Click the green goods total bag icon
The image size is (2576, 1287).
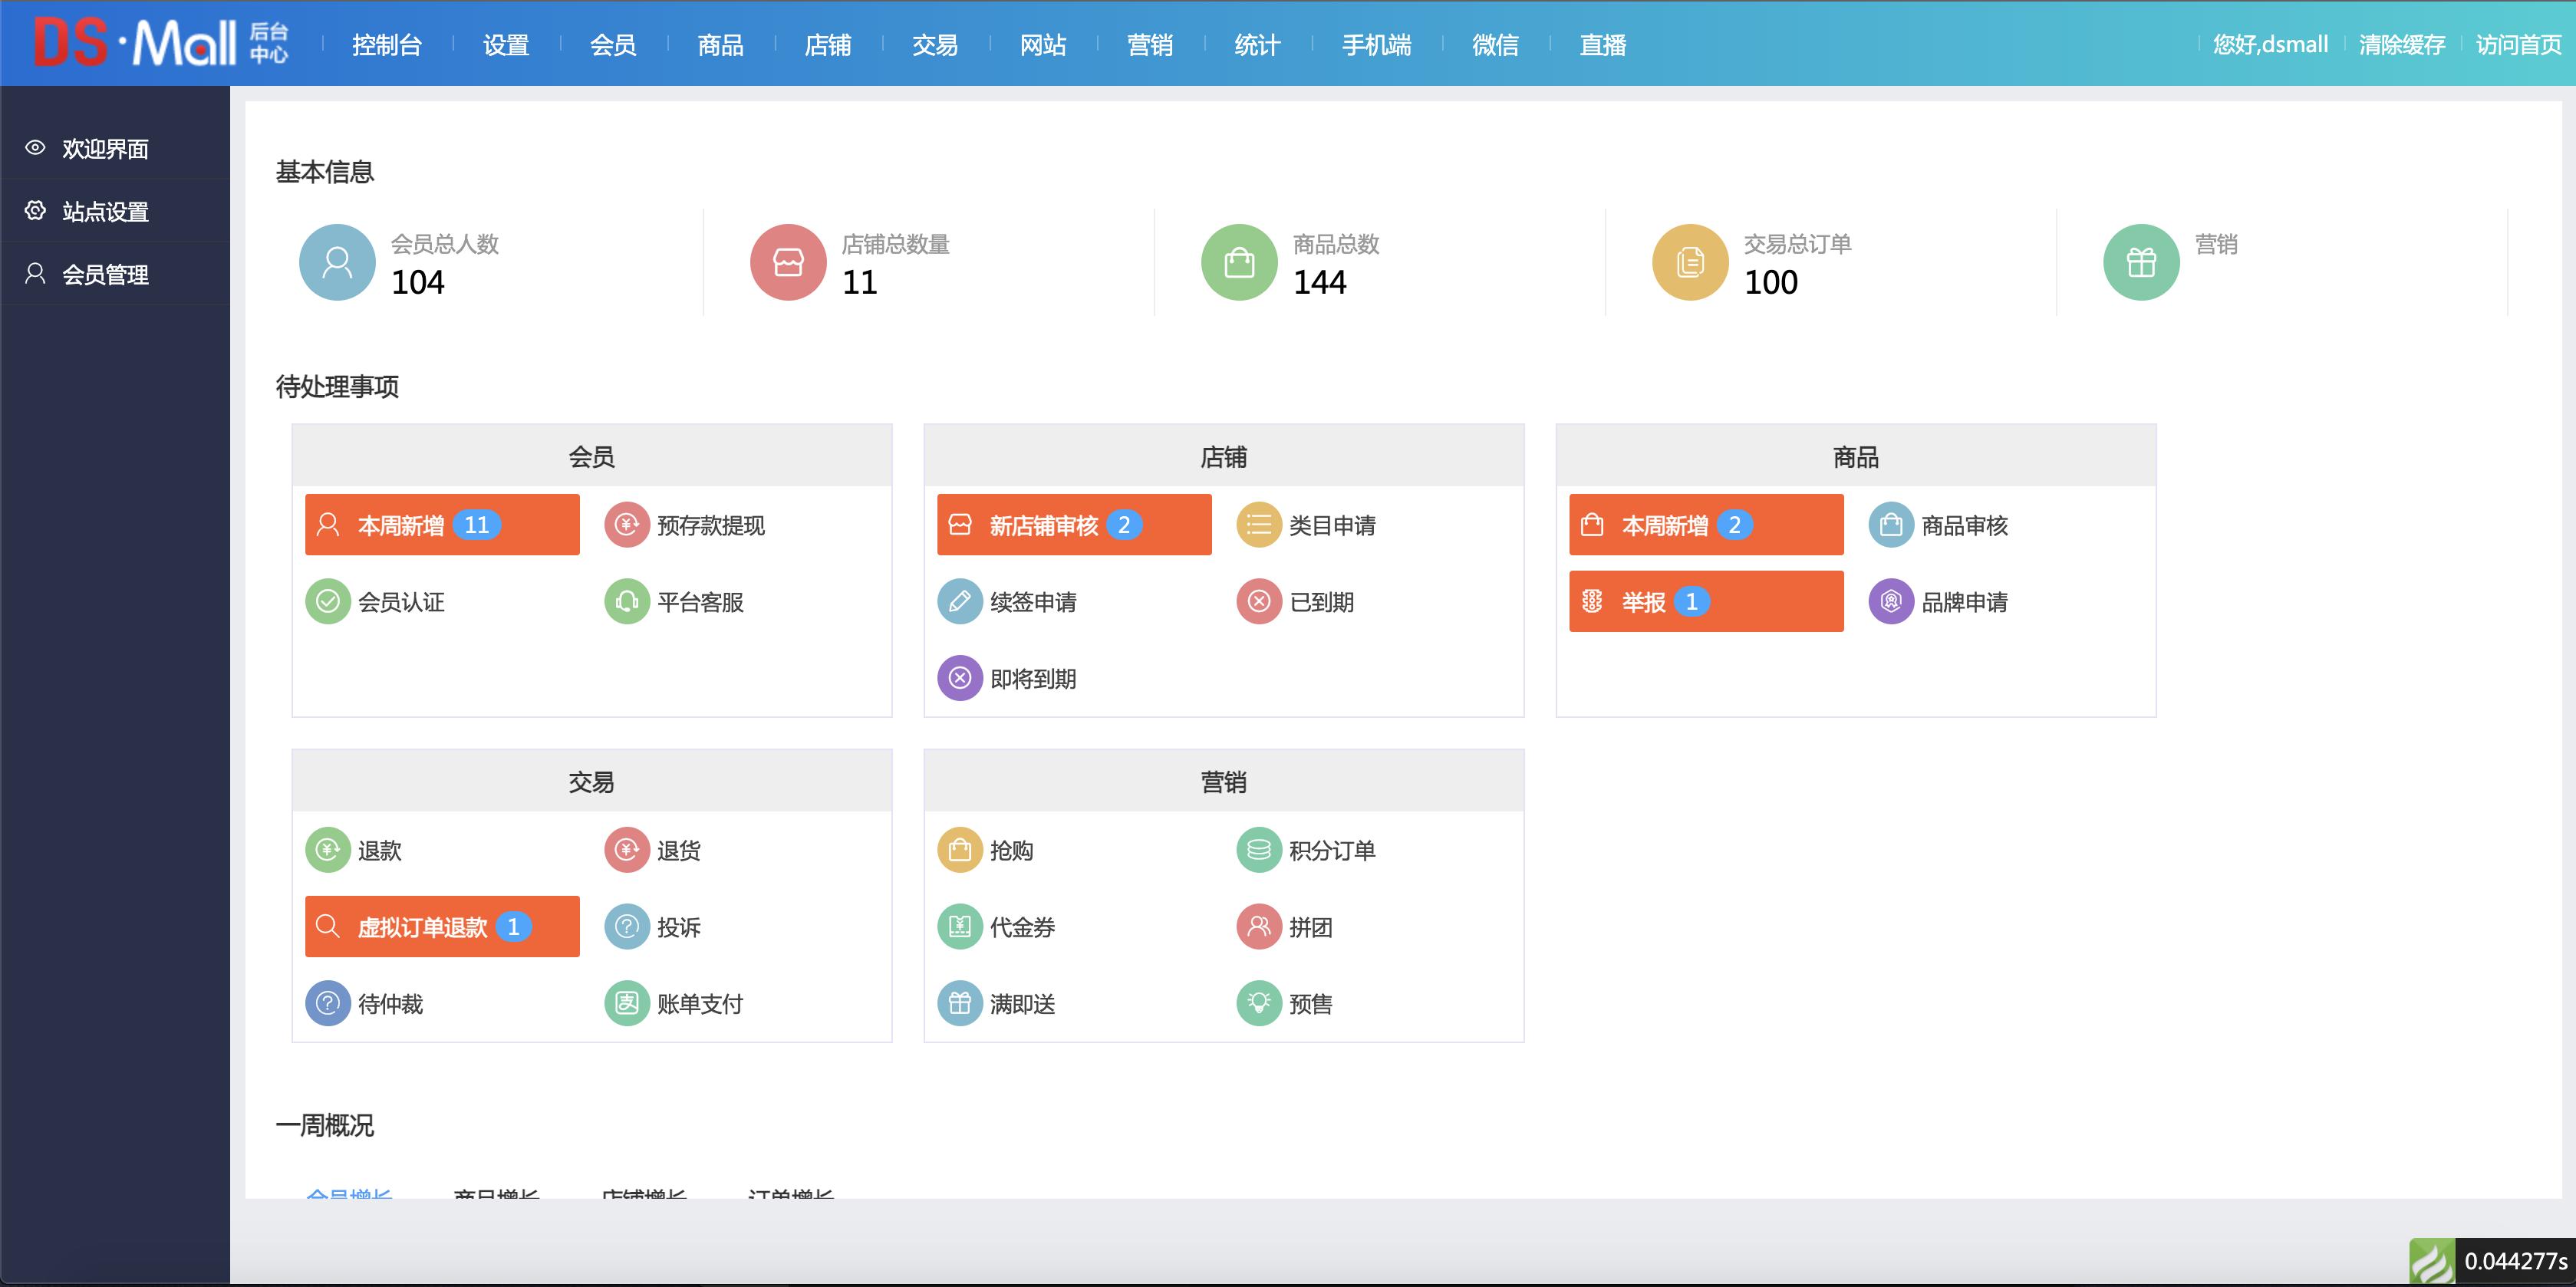tap(1239, 262)
